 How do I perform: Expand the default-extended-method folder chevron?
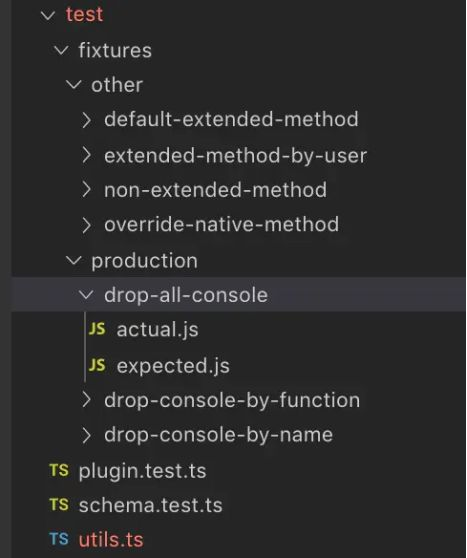point(86,120)
